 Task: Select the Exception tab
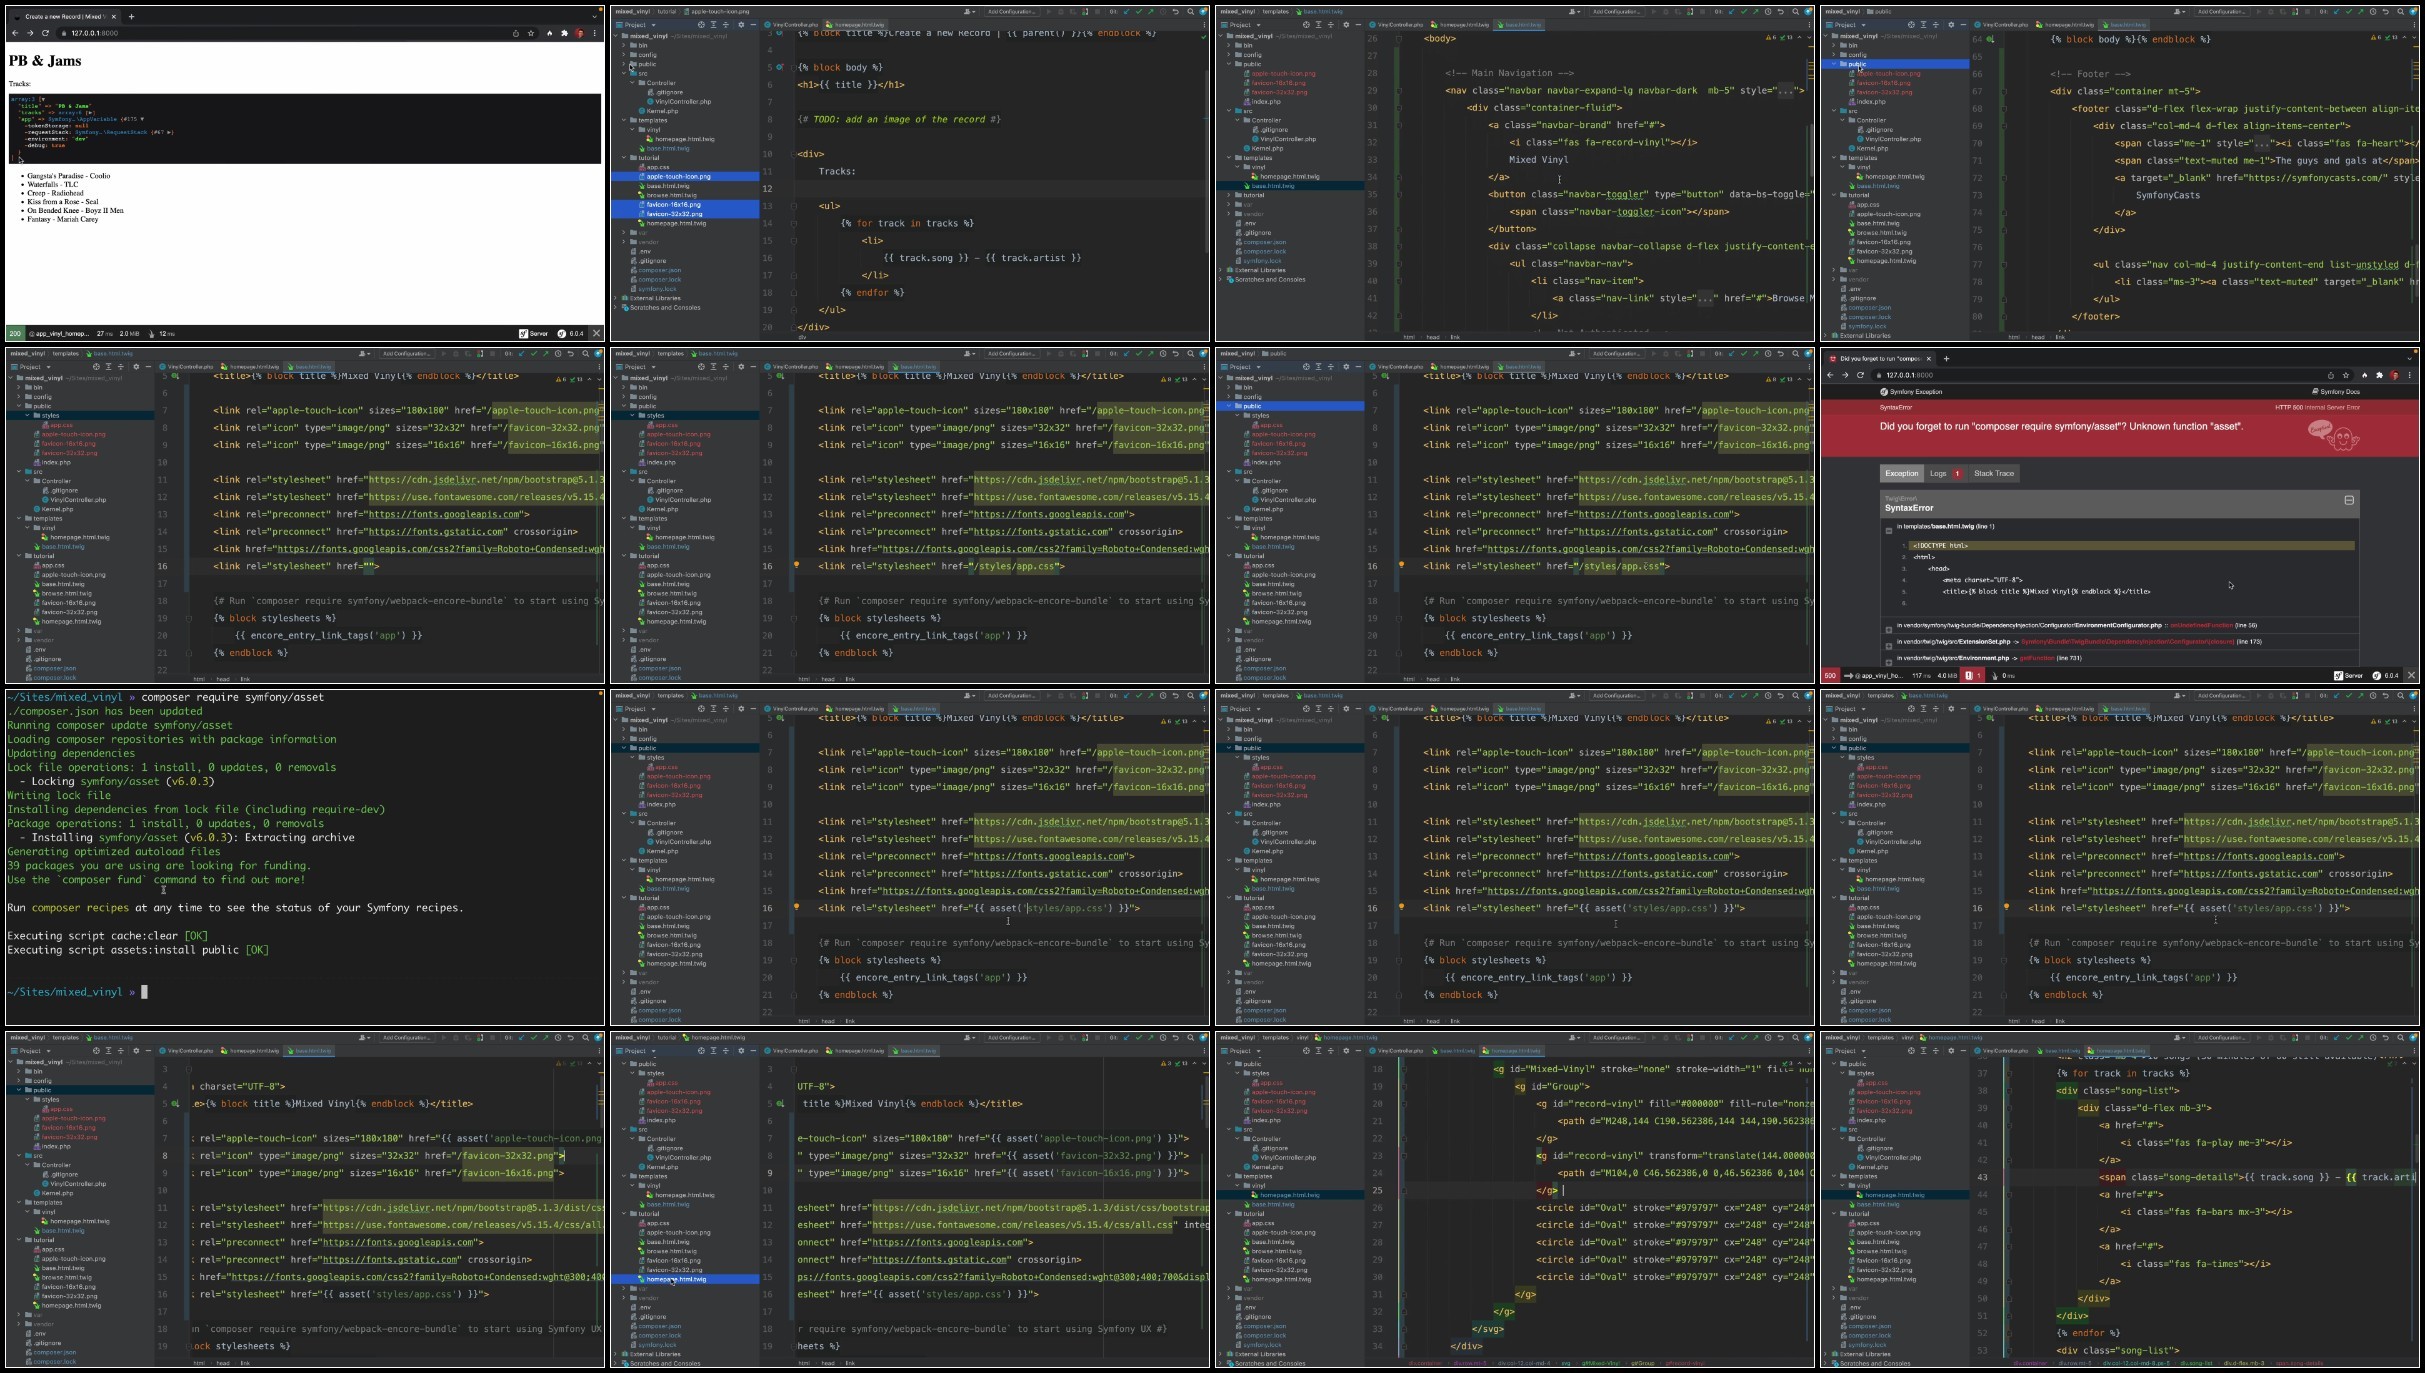click(x=1901, y=474)
